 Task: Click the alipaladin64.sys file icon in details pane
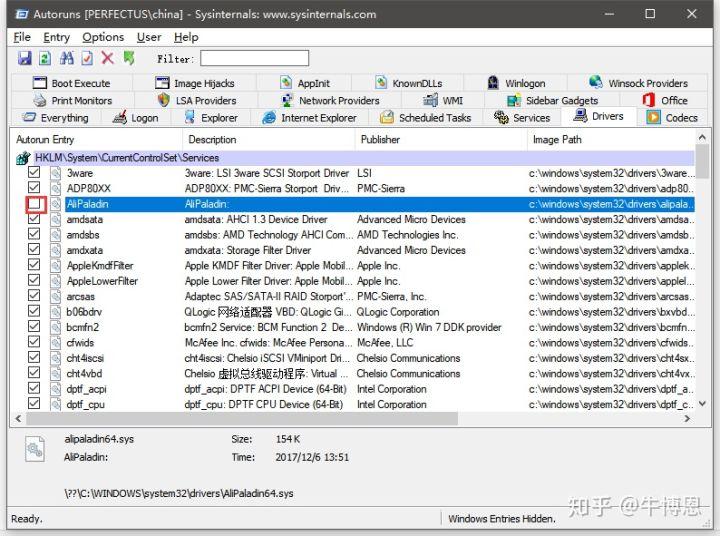pos(35,449)
